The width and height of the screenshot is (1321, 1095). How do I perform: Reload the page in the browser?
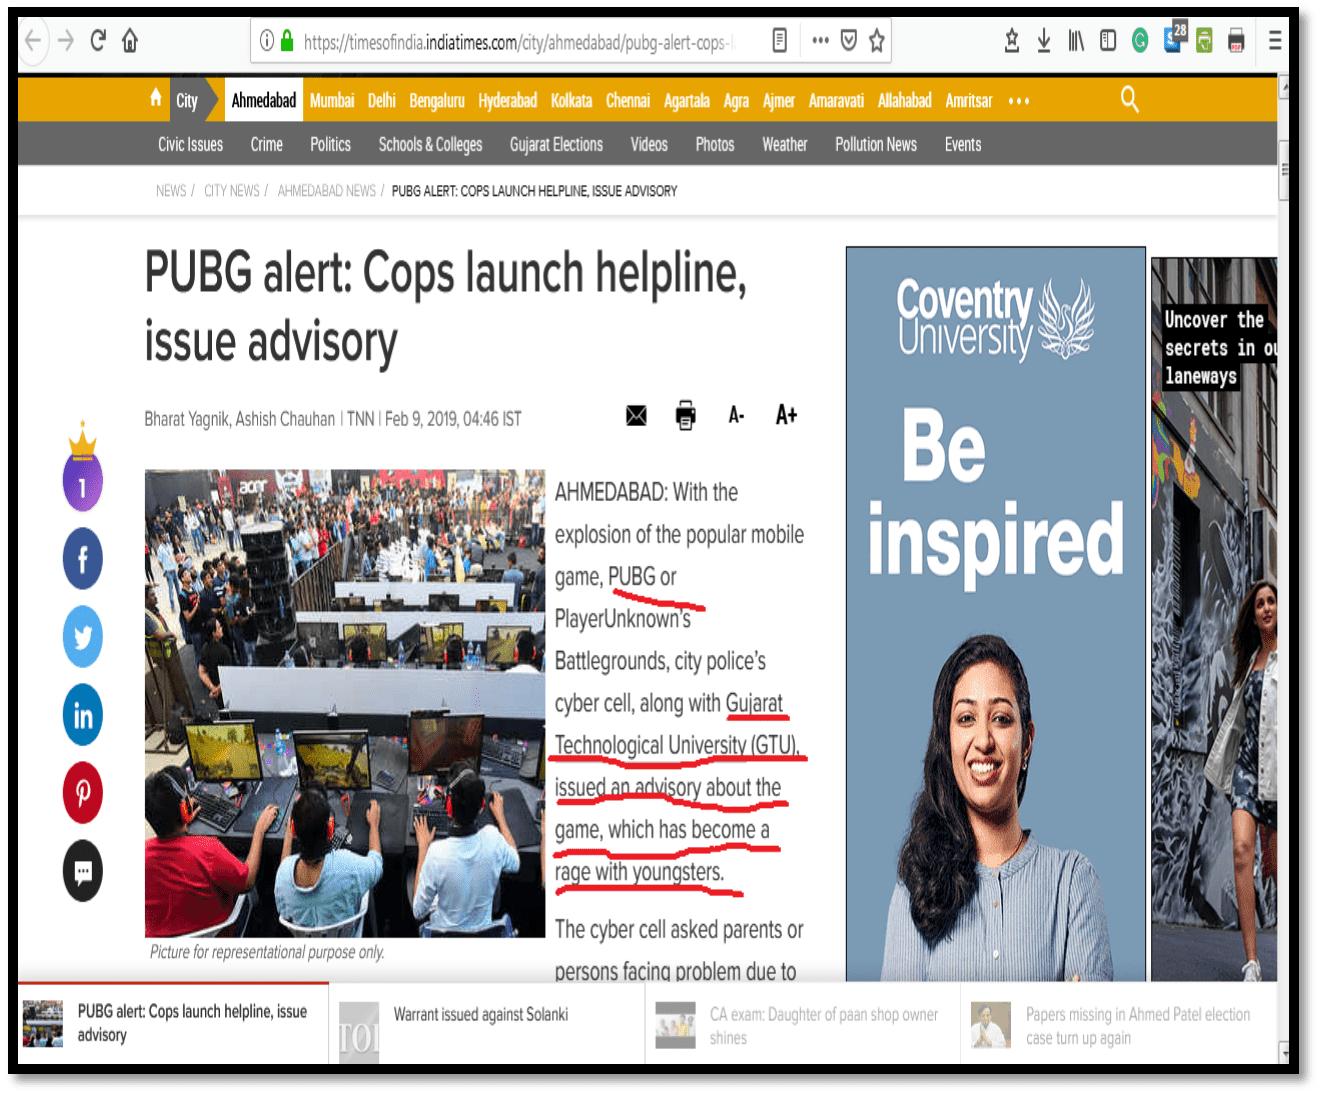[98, 41]
